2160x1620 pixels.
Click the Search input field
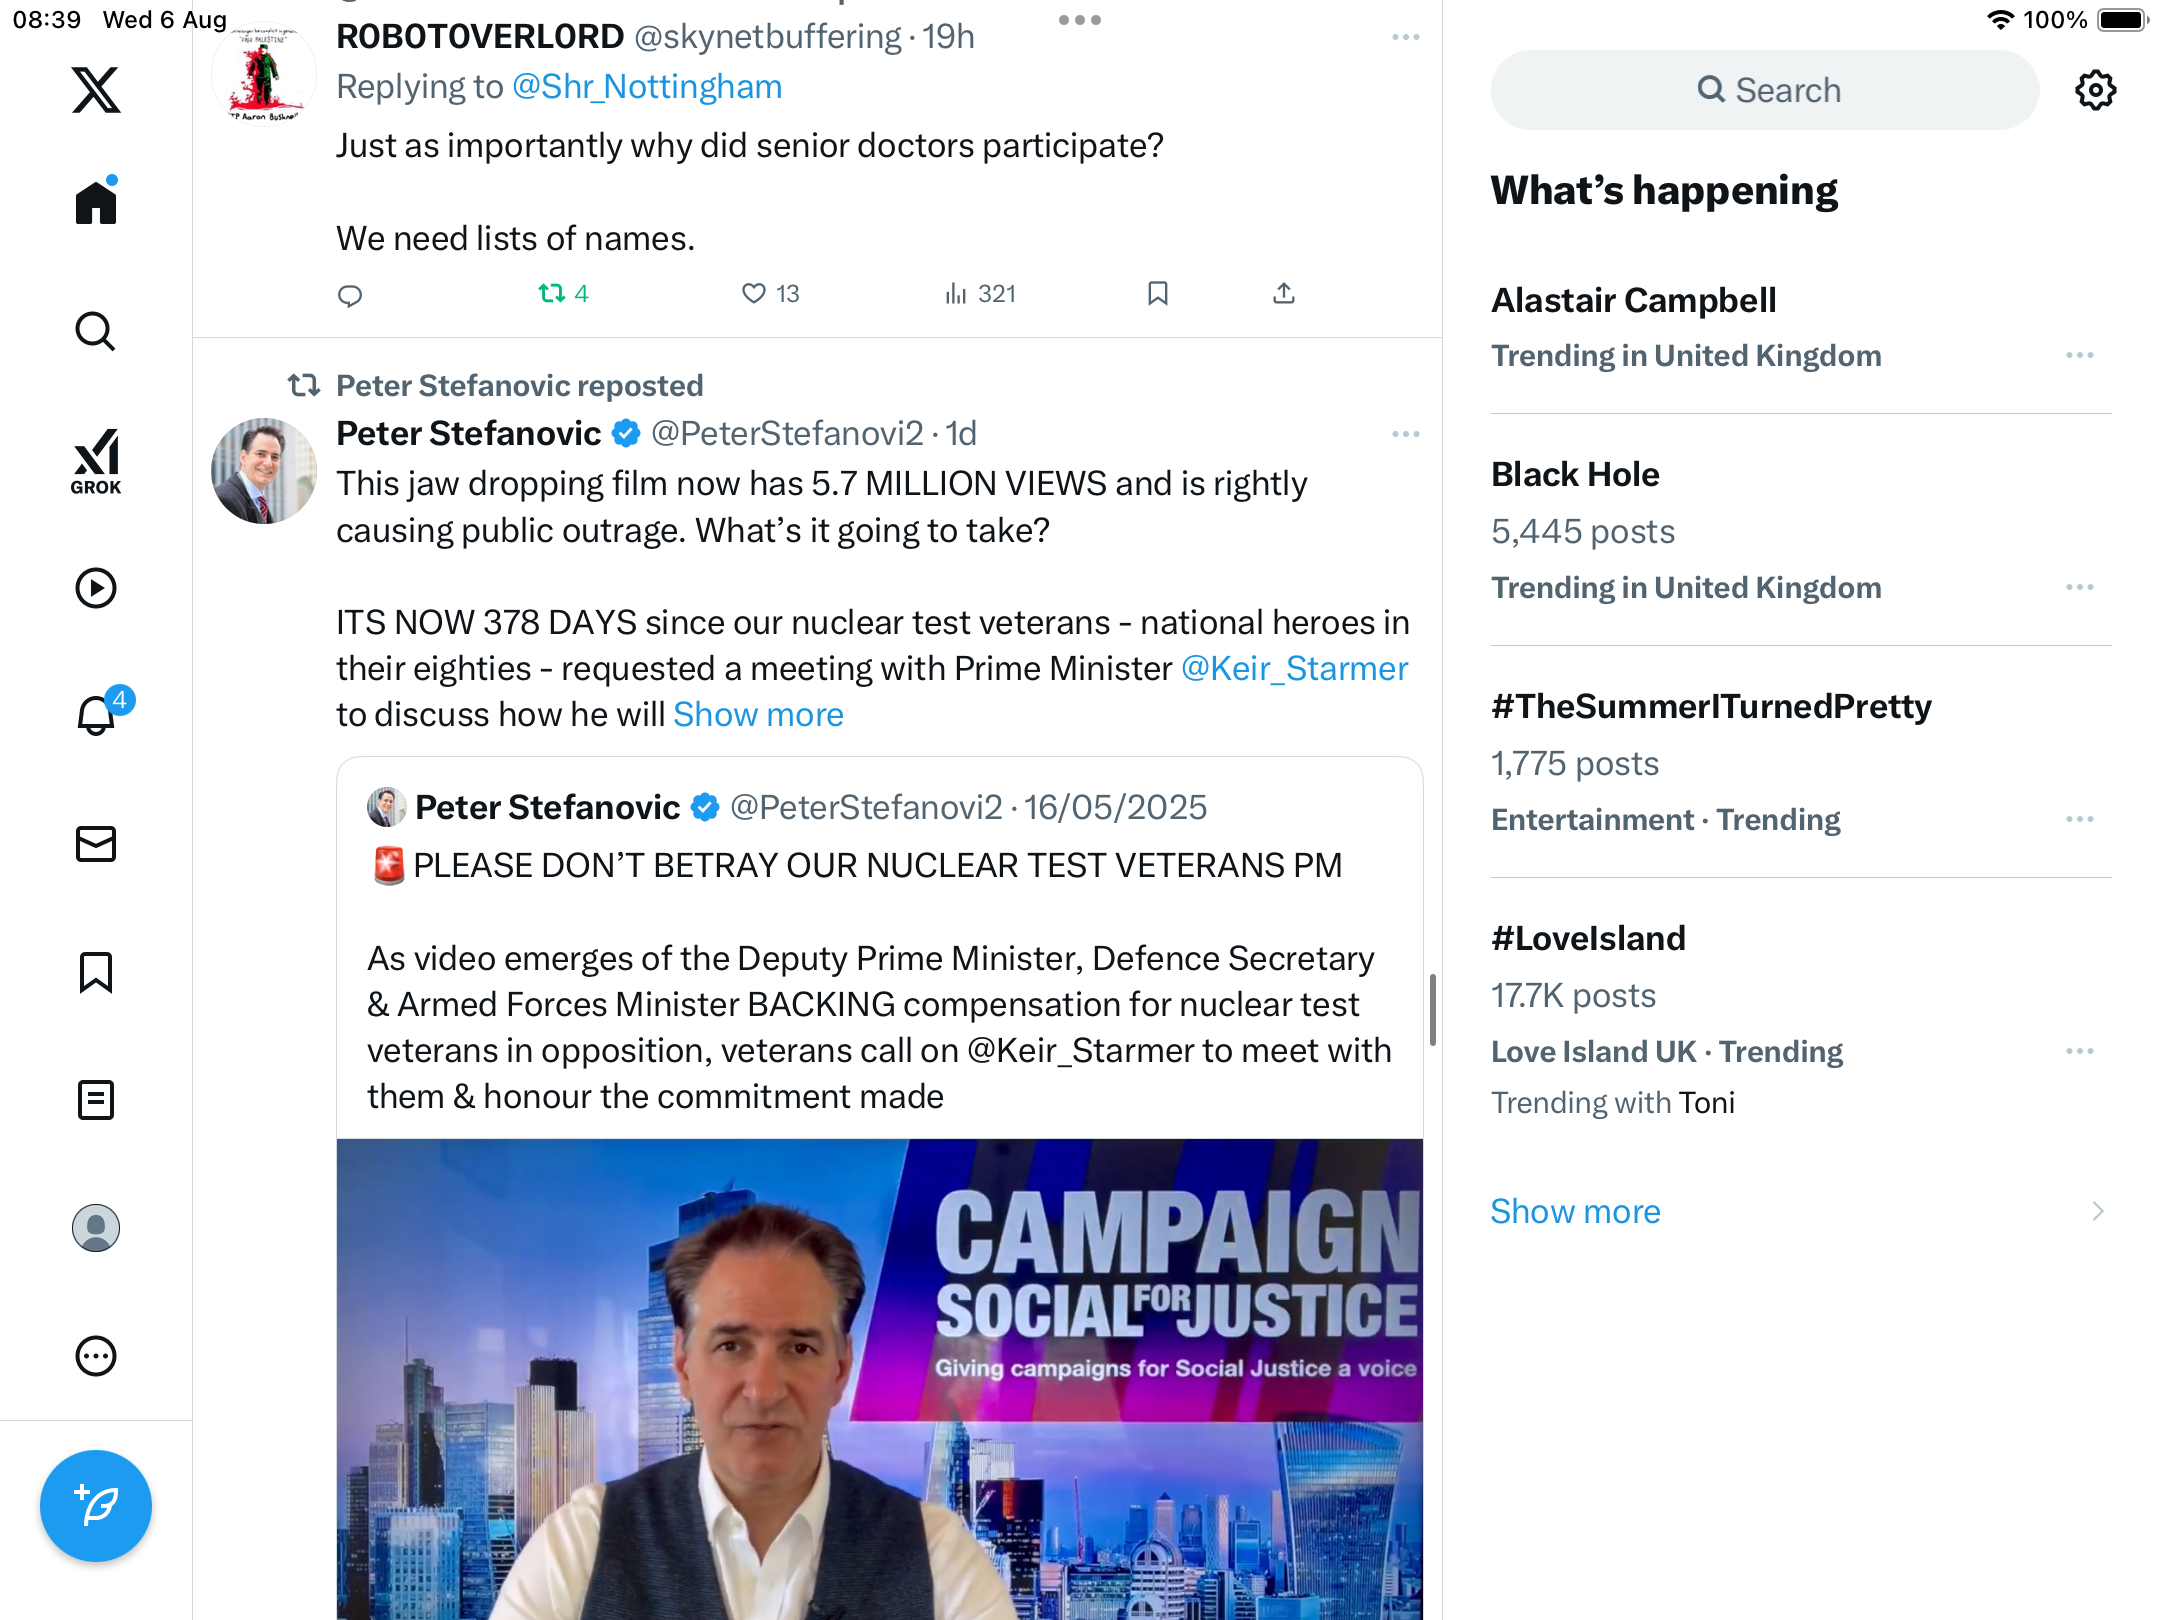point(1765,90)
